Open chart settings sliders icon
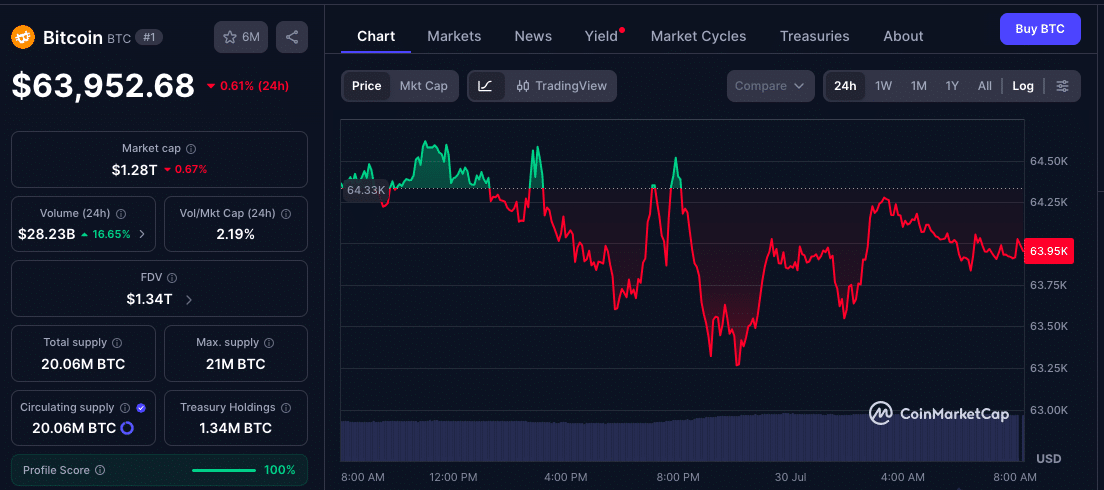This screenshot has height=490, width=1104. point(1062,86)
